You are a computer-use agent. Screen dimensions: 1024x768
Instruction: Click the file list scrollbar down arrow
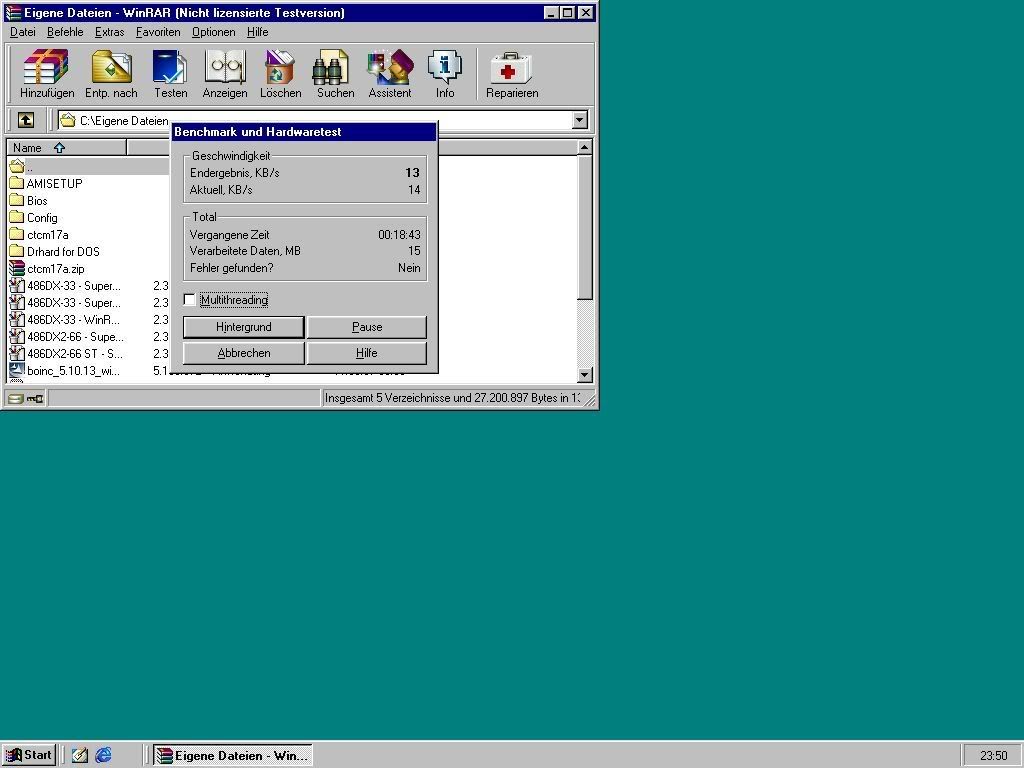tap(584, 375)
